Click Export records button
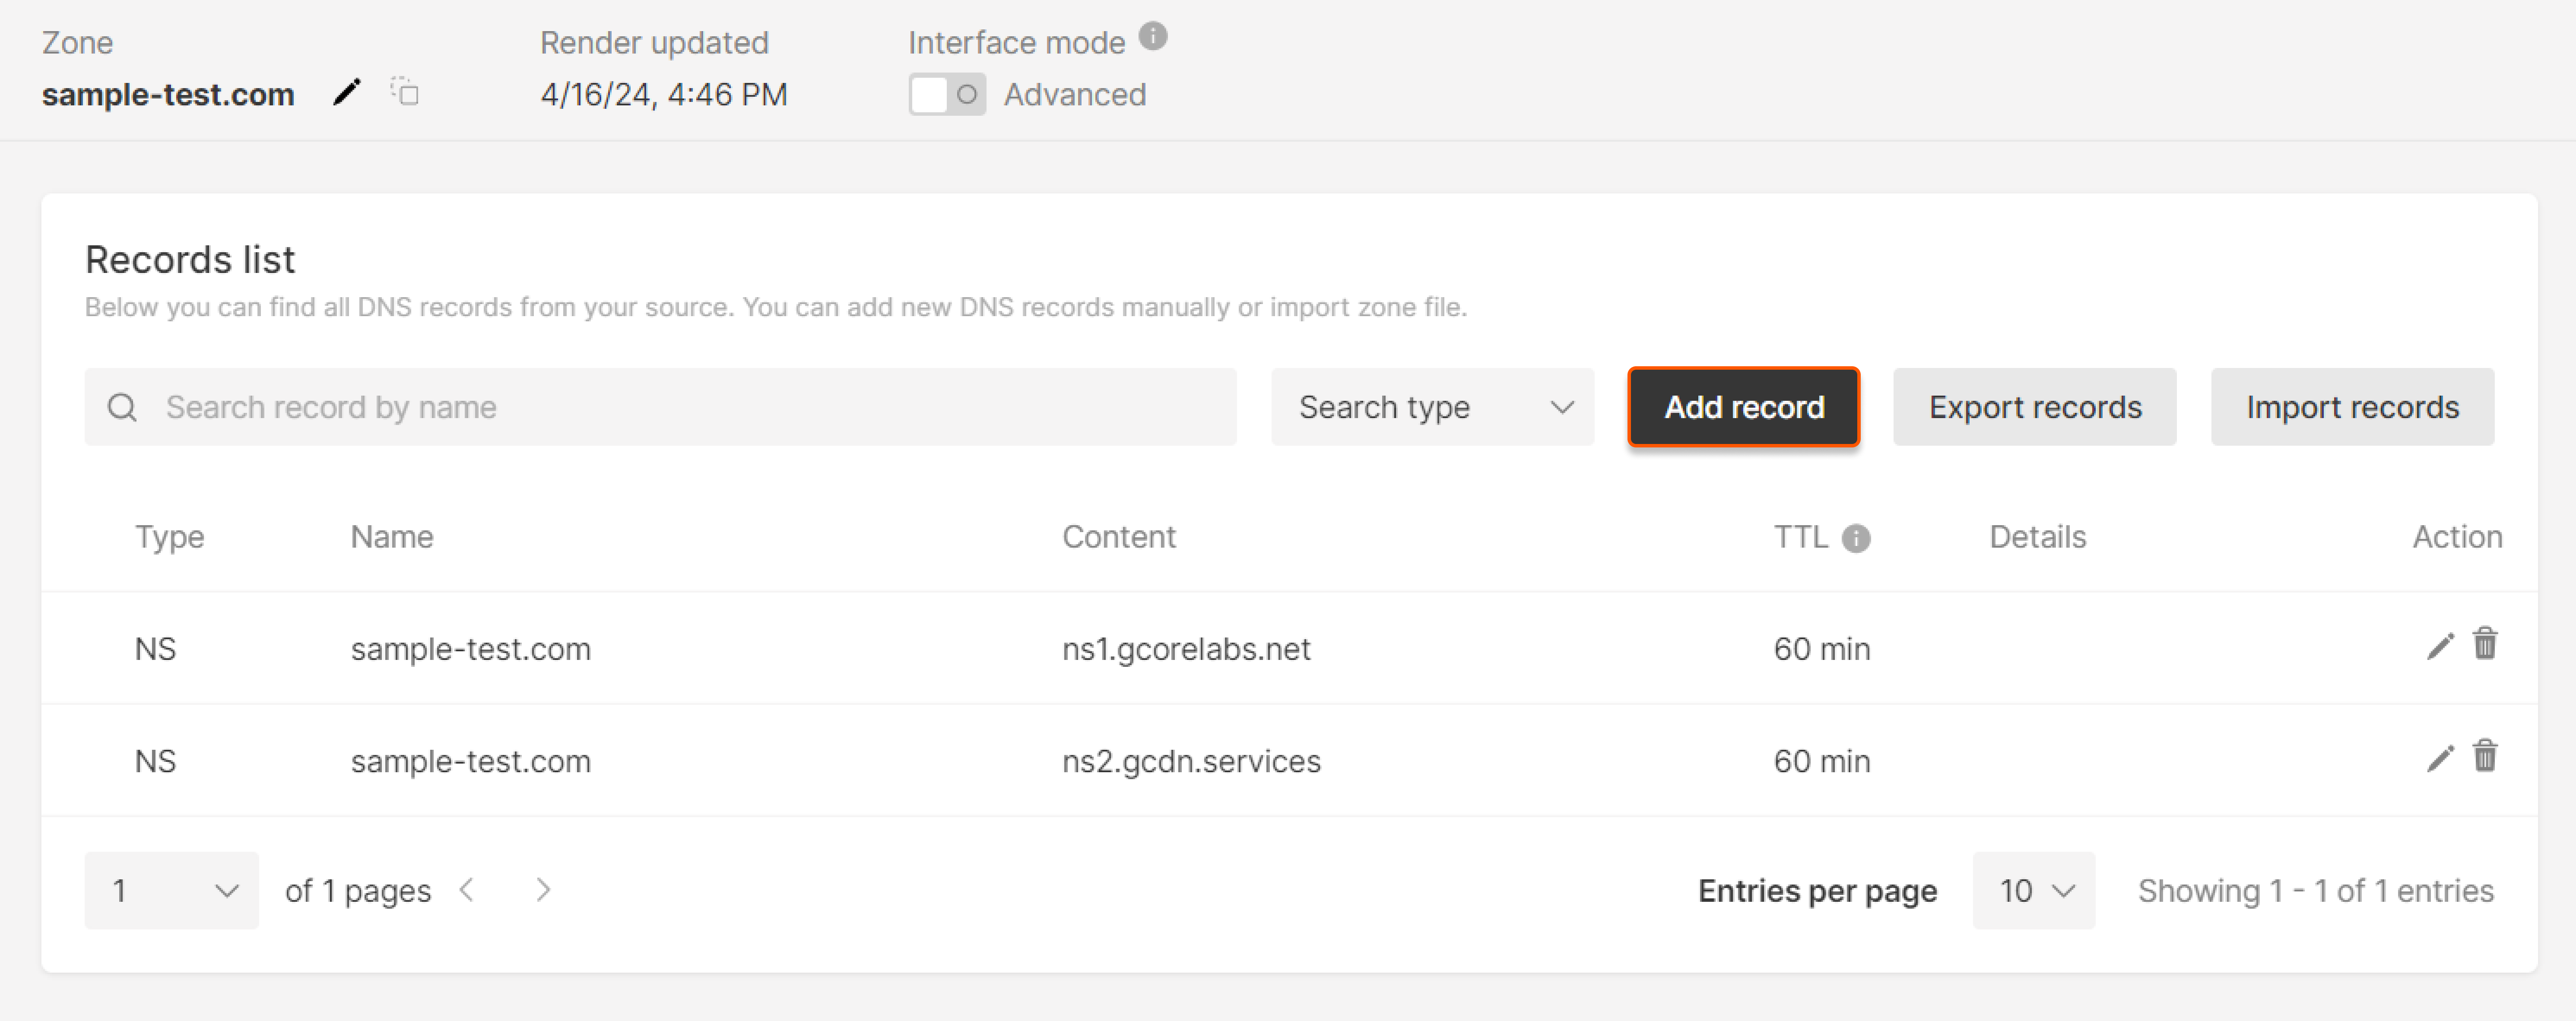2576x1021 pixels. pos(2034,407)
